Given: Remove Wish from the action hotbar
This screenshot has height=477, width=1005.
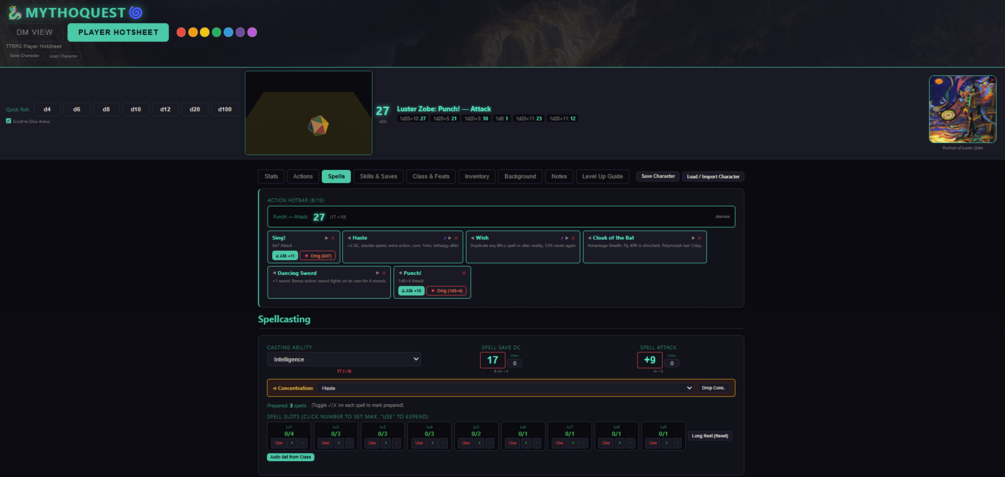Looking at the screenshot, I should [x=573, y=238].
